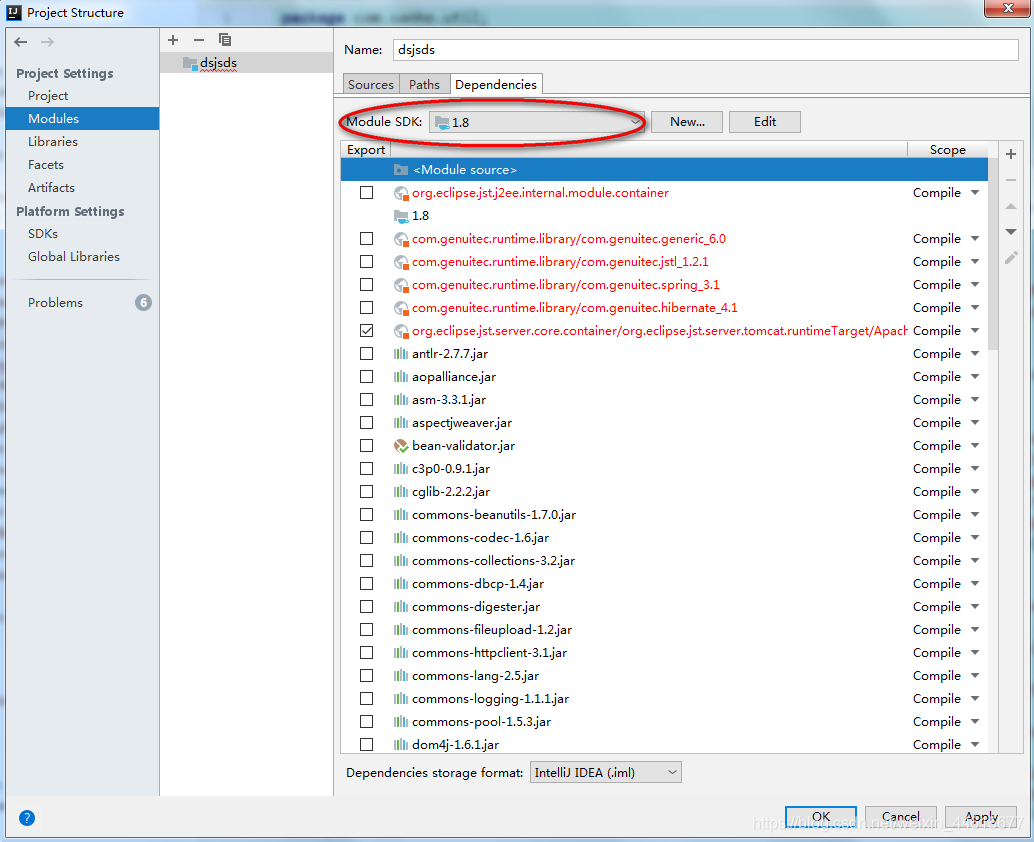The width and height of the screenshot is (1034, 842).
Task: Change the scope of asm-3.3.1.jar
Action: (975, 400)
